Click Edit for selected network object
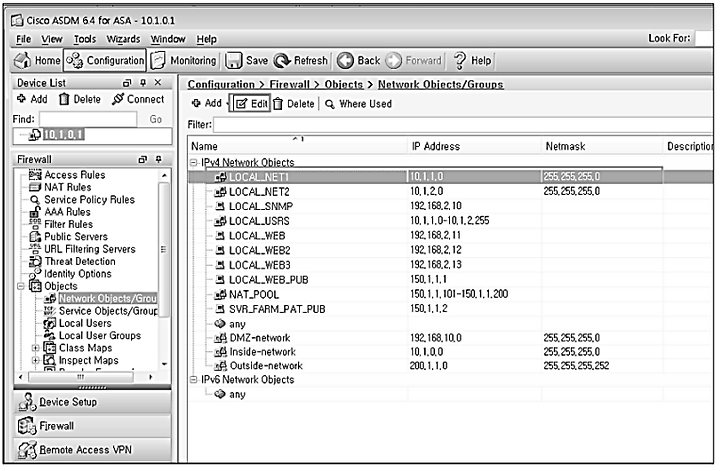Screen dimensions: 720x471 (252, 104)
